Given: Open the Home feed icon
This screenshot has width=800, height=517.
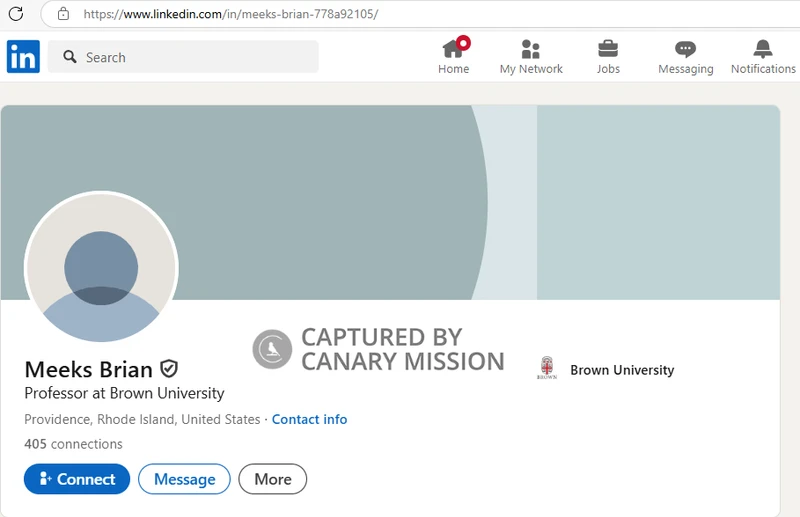Looking at the screenshot, I should pyautogui.click(x=454, y=48).
